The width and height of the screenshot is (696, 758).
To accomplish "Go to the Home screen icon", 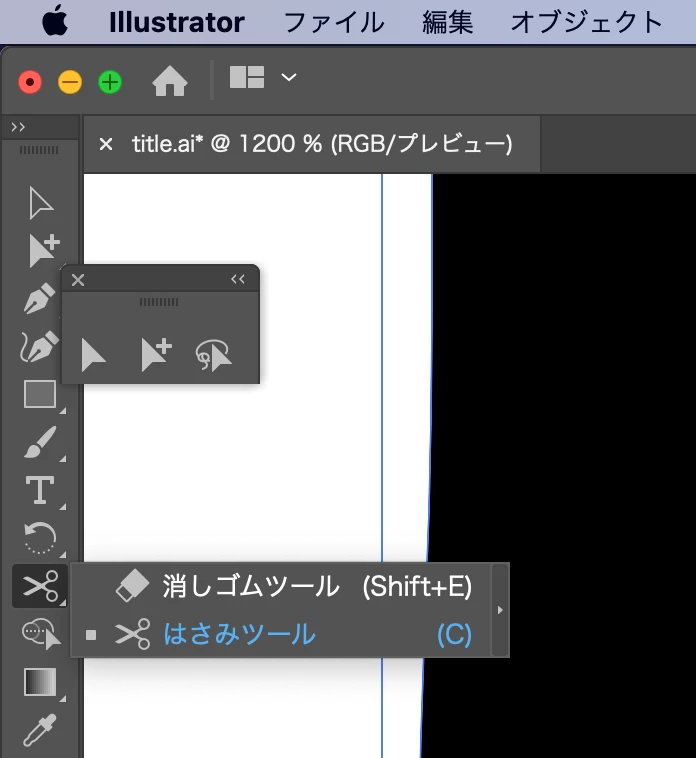I will pyautogui.click(x=170, y=81).
